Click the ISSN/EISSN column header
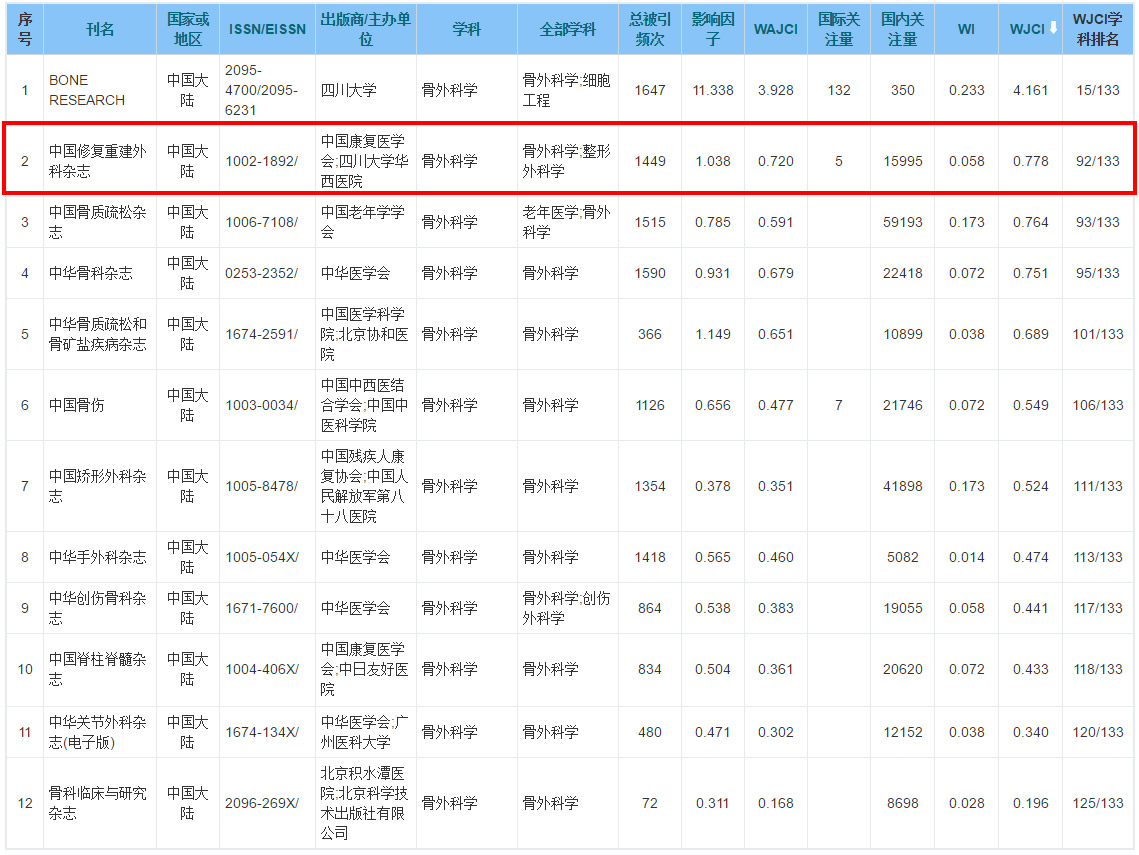 [267, 29]
